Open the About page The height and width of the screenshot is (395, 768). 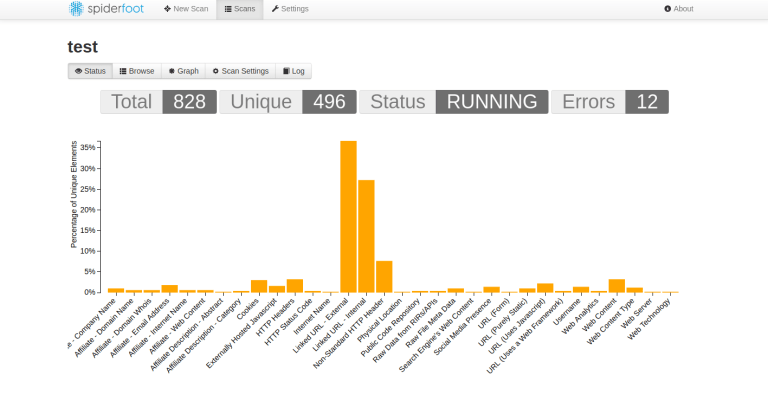click(x=679, y=9)
